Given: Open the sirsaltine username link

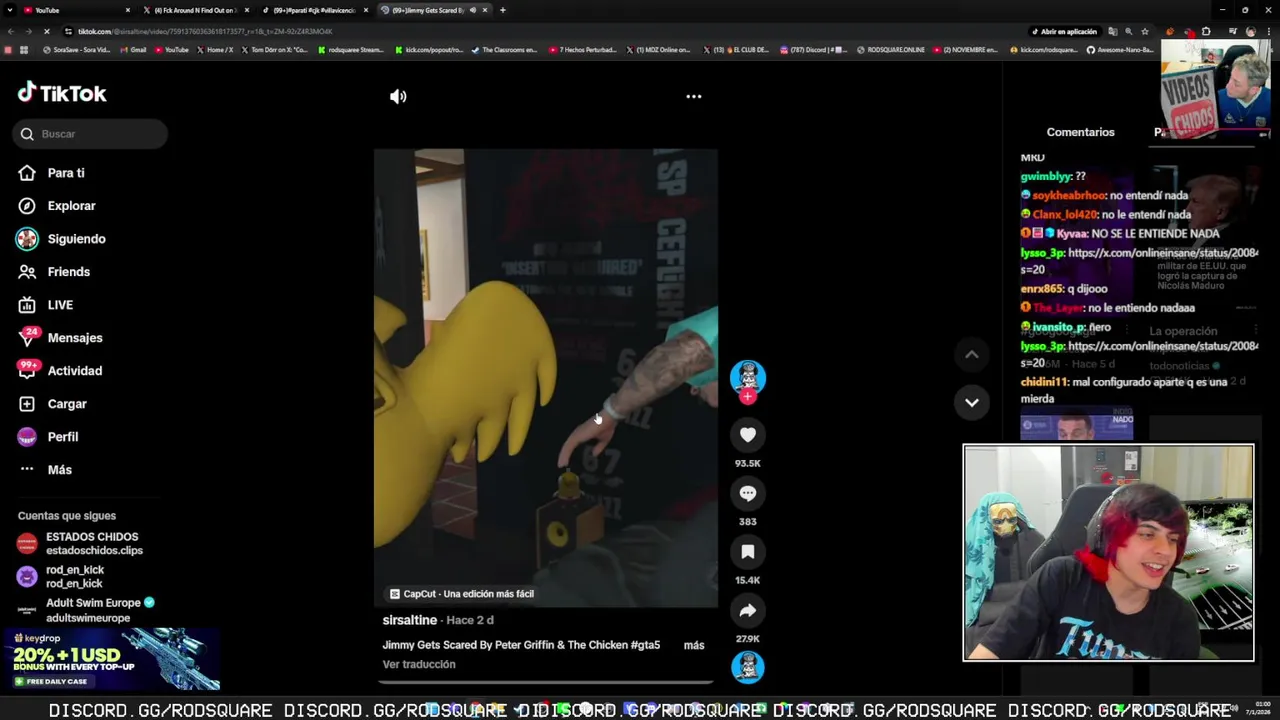Looking at the screenshot, I should (x=410, y=620).
